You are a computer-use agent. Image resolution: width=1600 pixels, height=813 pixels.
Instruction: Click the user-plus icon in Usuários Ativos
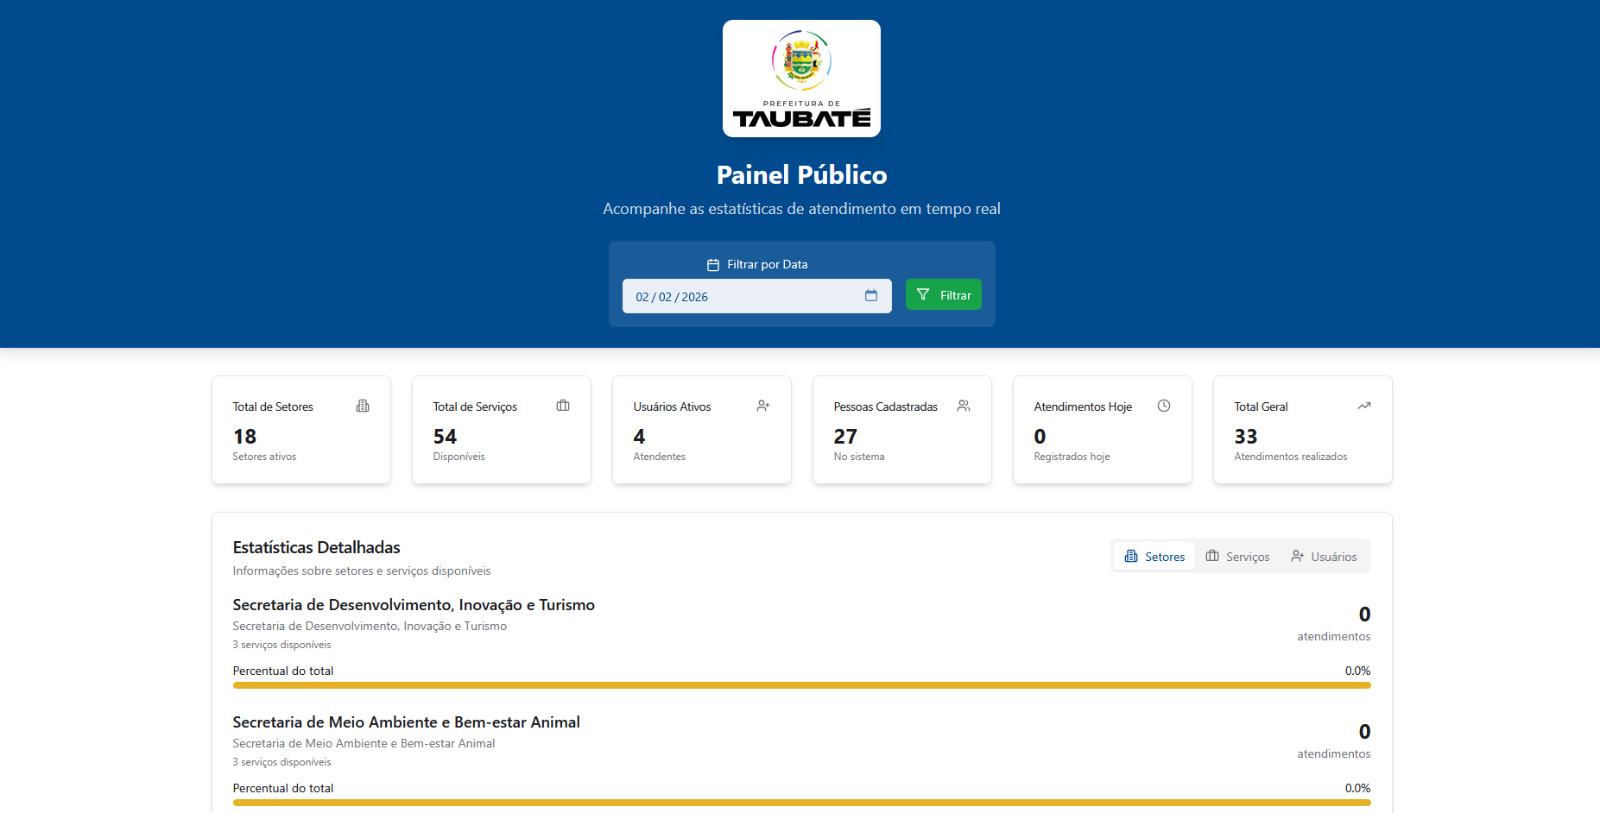pos(763,406)
